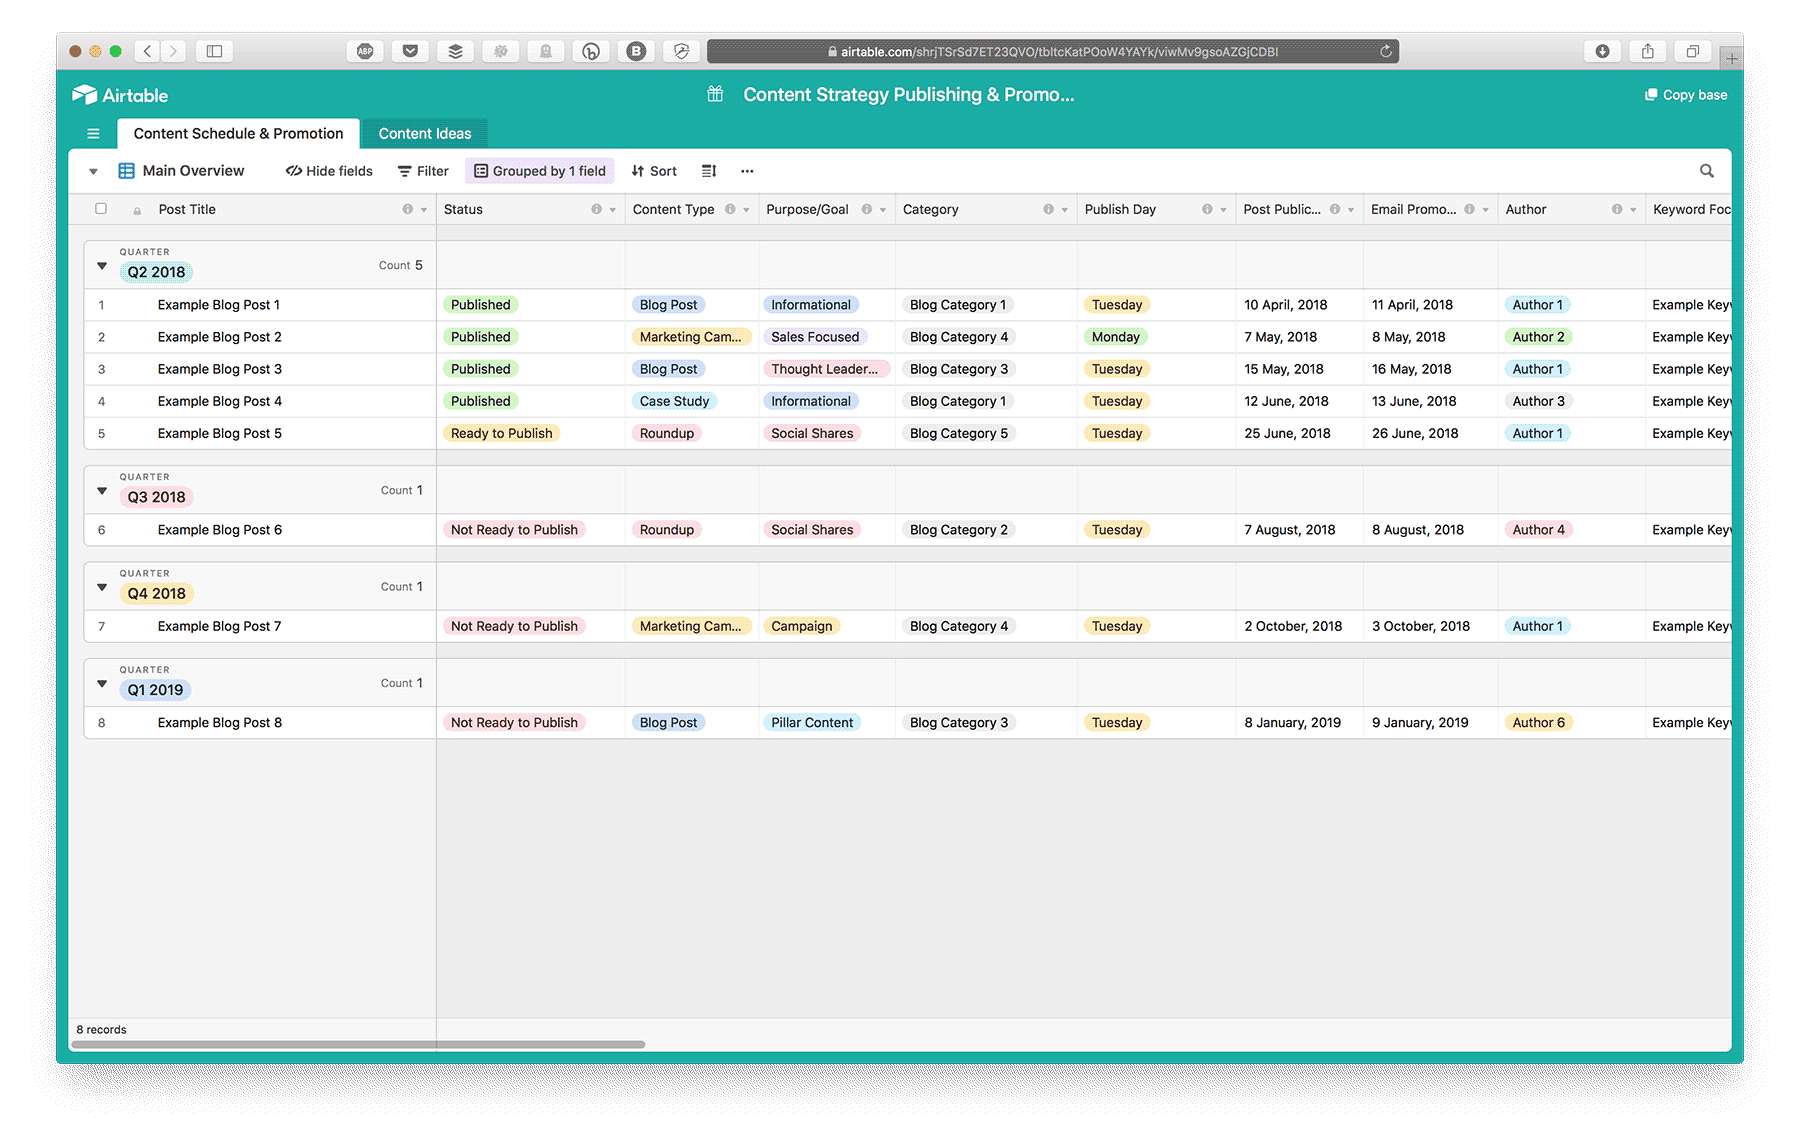Click the Safari share icon
The height and width of the screenshot is (1144, 1800).
[x=1648, y=51]
